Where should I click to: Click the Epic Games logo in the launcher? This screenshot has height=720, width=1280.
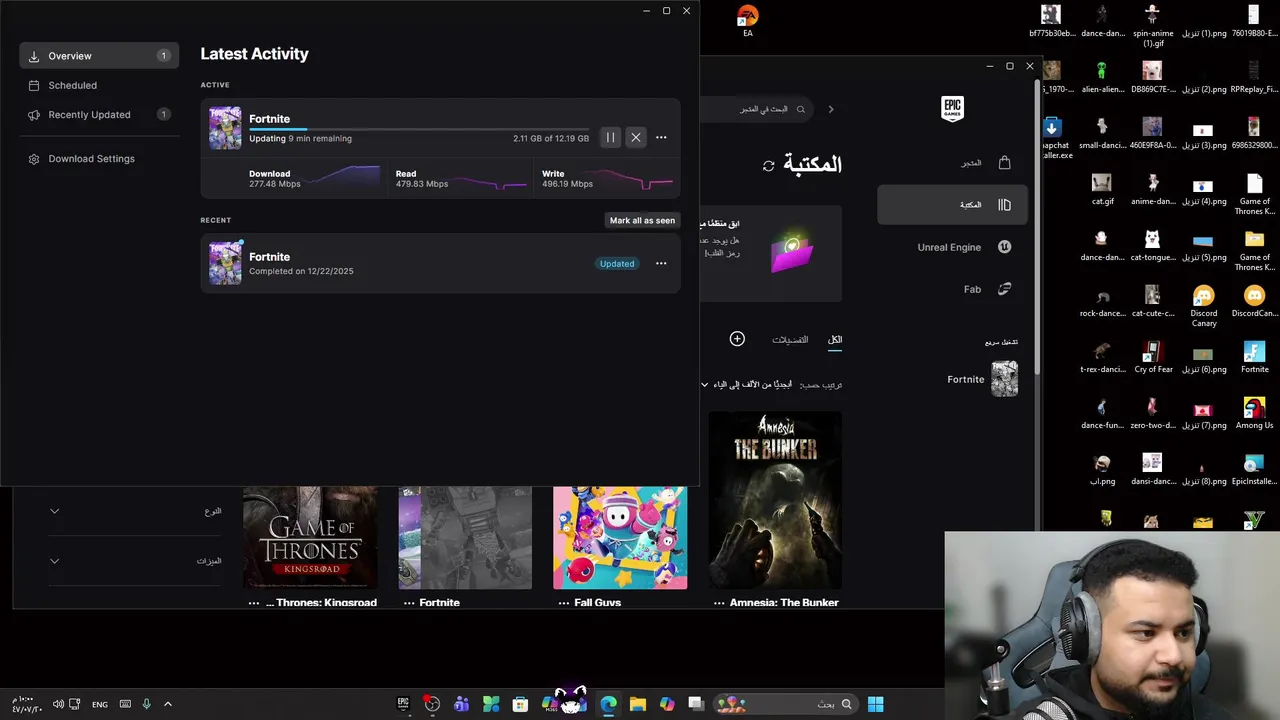952,108
